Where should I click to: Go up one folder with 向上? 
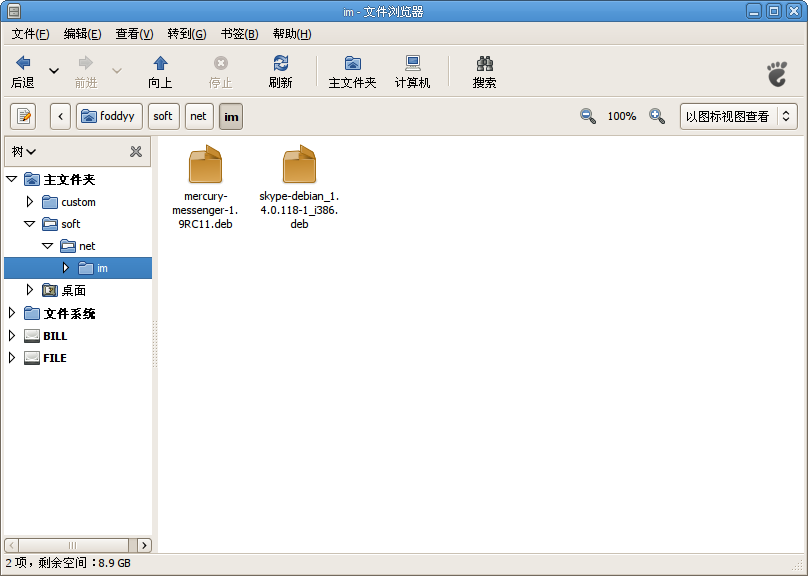(x=160, y=71)
